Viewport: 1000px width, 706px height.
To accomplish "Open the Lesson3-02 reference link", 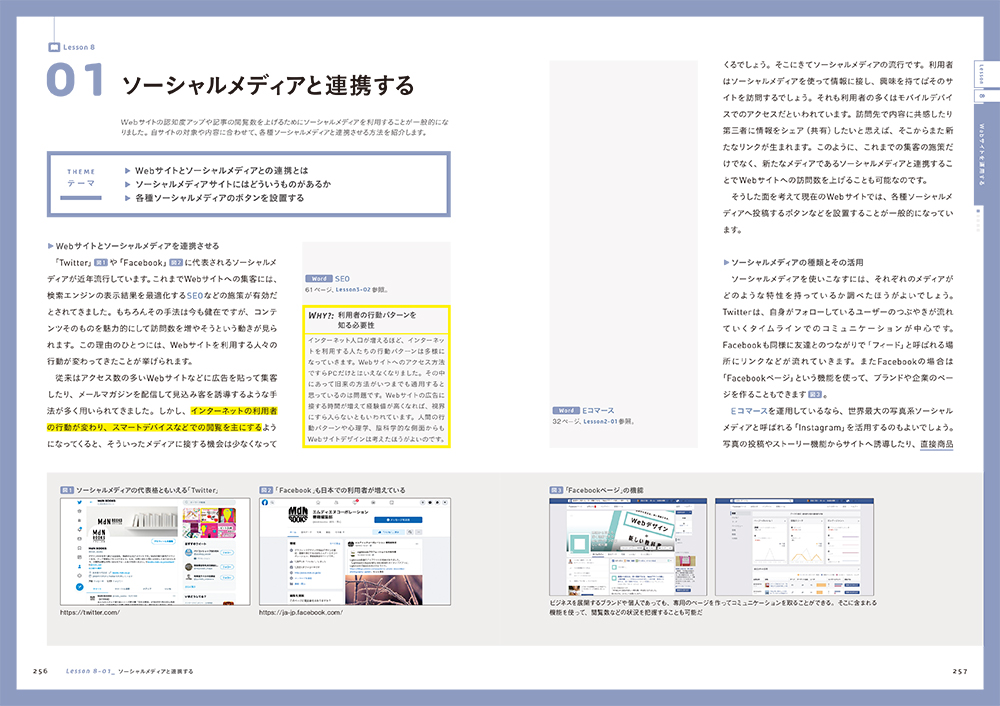I will (353, 290).
